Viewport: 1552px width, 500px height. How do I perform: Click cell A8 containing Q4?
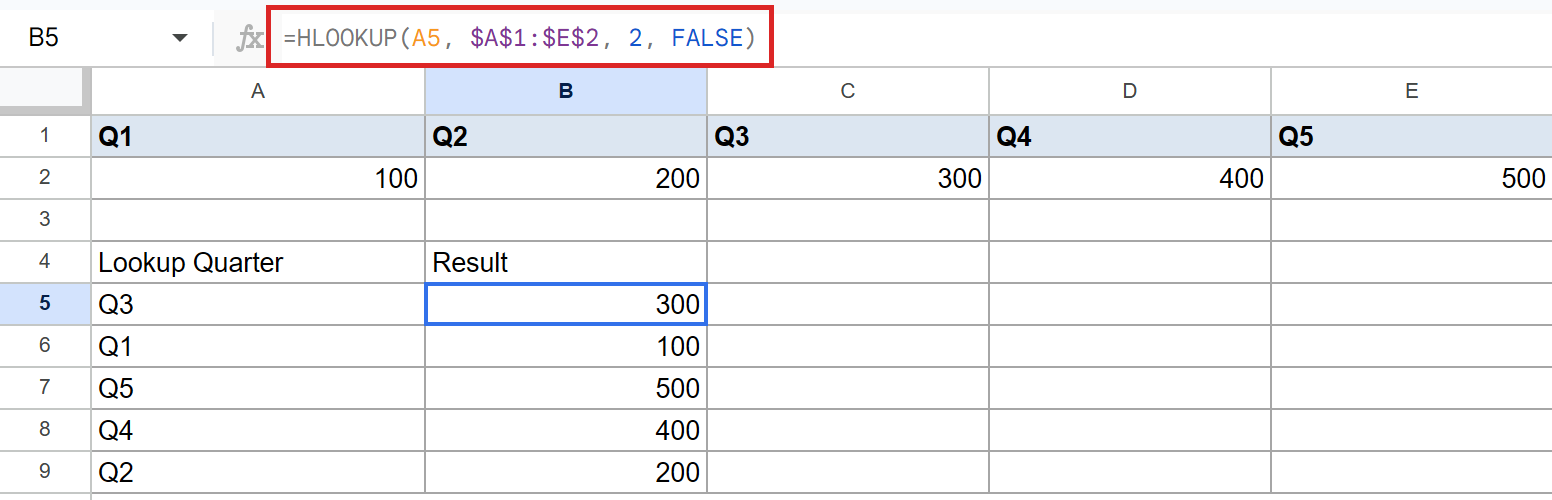[x=258, y=430]
